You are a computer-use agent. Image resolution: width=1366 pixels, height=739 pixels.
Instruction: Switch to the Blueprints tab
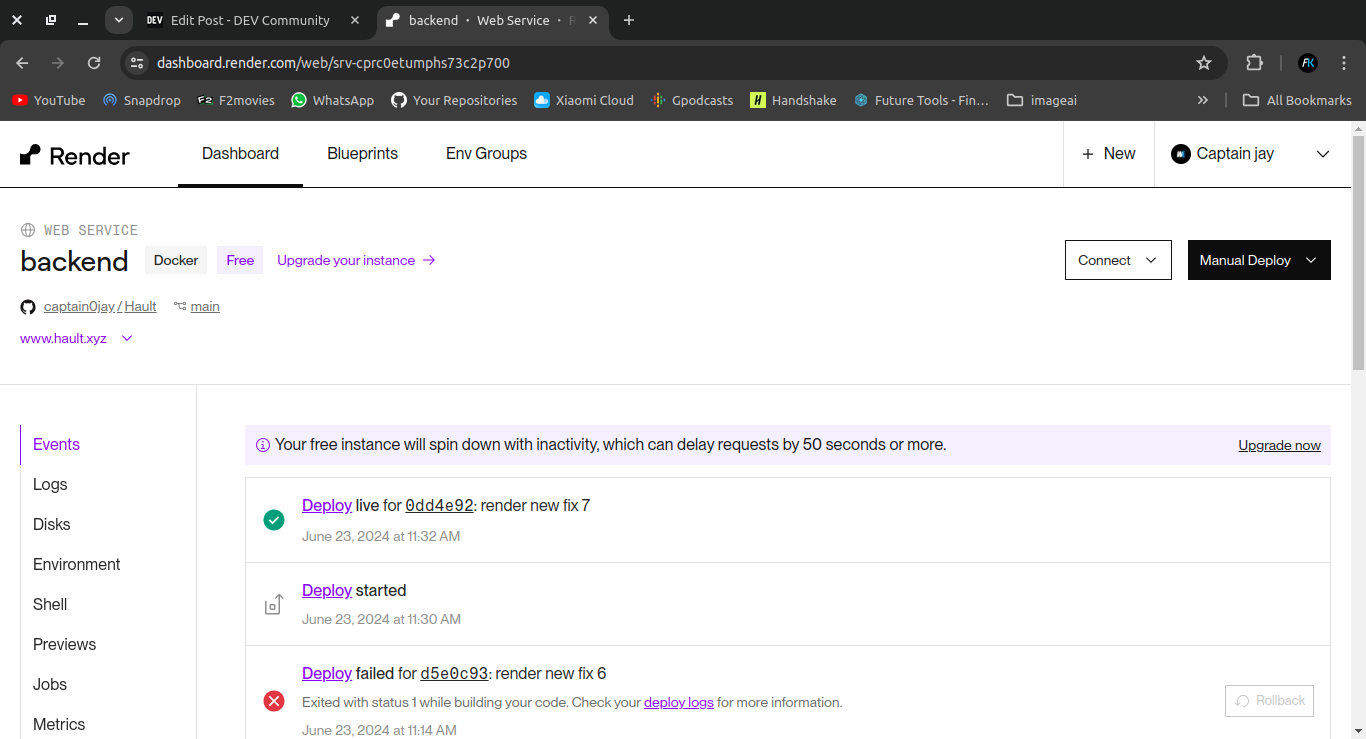pyautogui.click(x=363, y=154)
